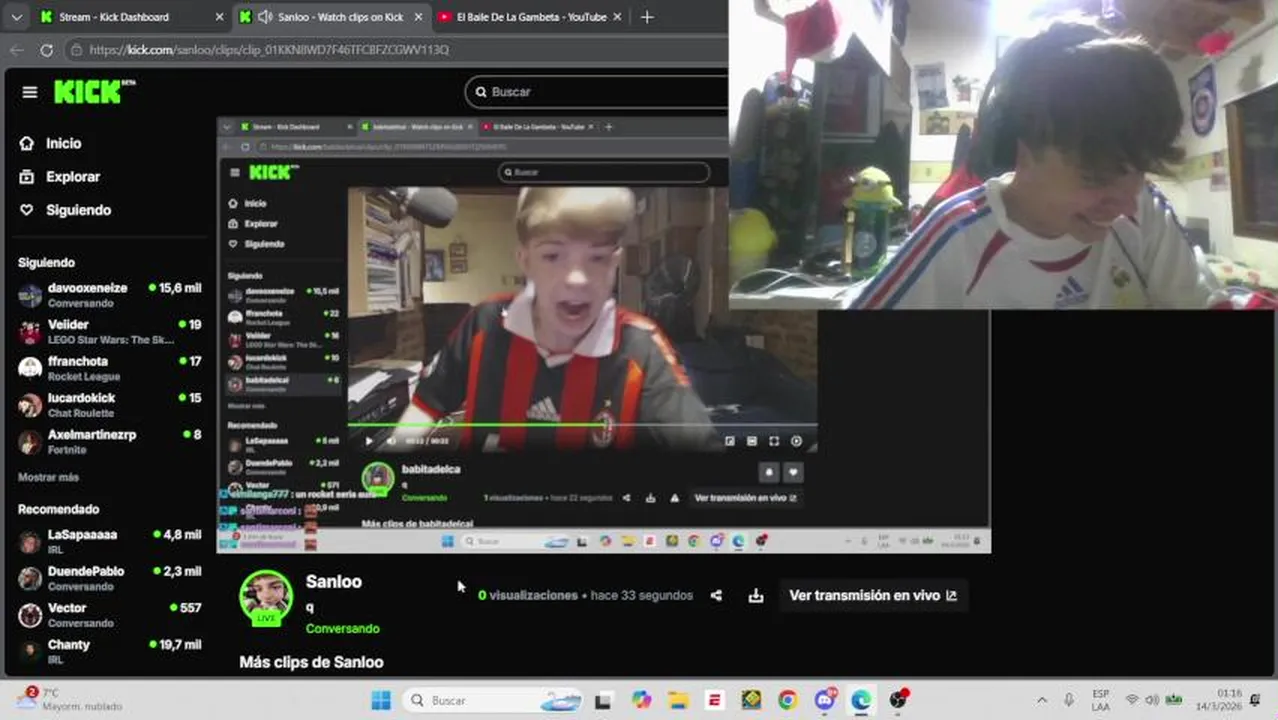1278x720 pixels.
Task: Reload the Kick page
Action: point(46,49)
